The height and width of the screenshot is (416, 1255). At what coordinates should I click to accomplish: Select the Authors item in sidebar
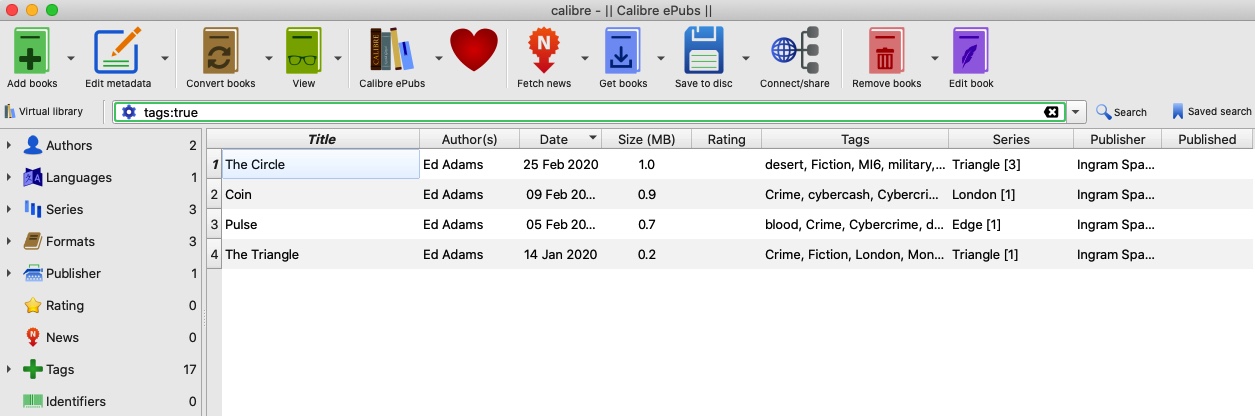pyautogui.click(x=69, y=145)
